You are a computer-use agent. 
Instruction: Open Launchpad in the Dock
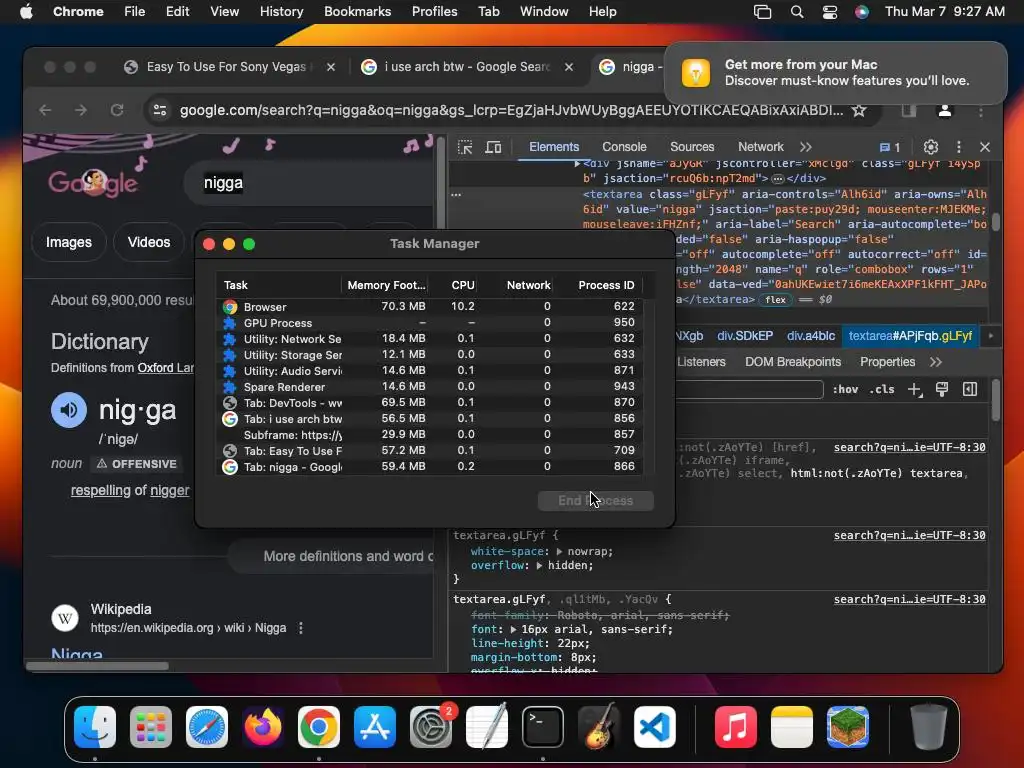tap(151, 727)
